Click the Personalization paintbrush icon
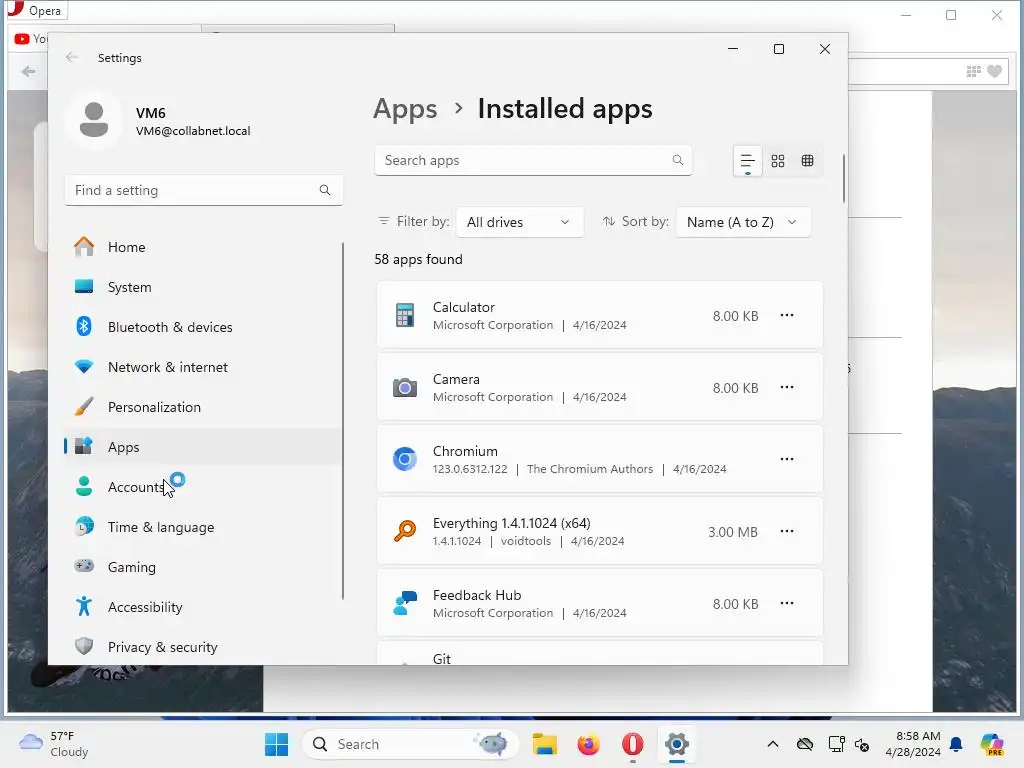The height and width of the screenshot is (768, 1024). click(84, 406)
